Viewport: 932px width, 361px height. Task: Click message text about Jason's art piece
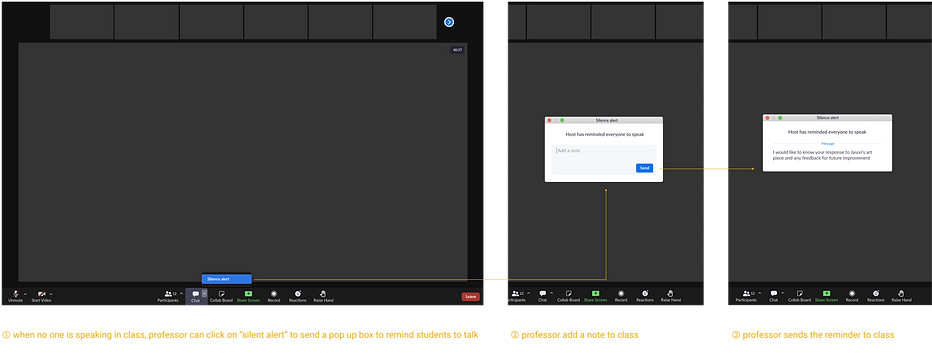pyautogui.click(x=822, y=155)
